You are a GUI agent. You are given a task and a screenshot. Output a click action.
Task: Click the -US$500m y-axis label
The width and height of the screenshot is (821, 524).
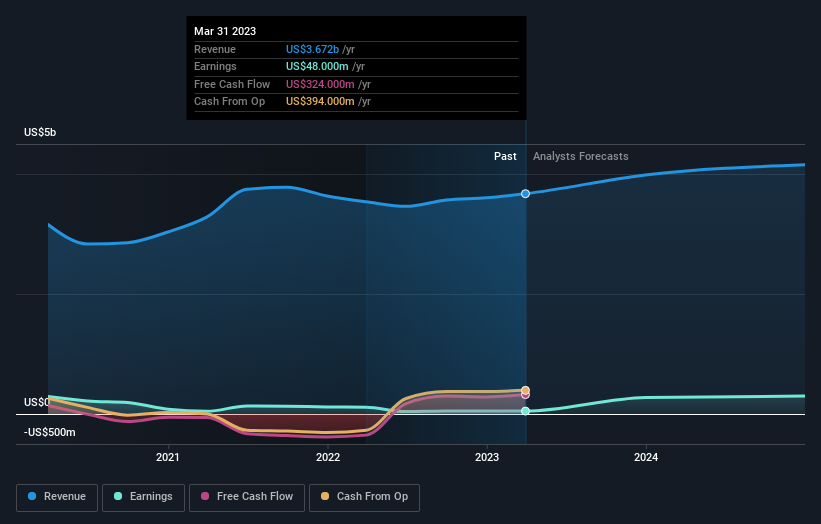click(x=50, y=432)
